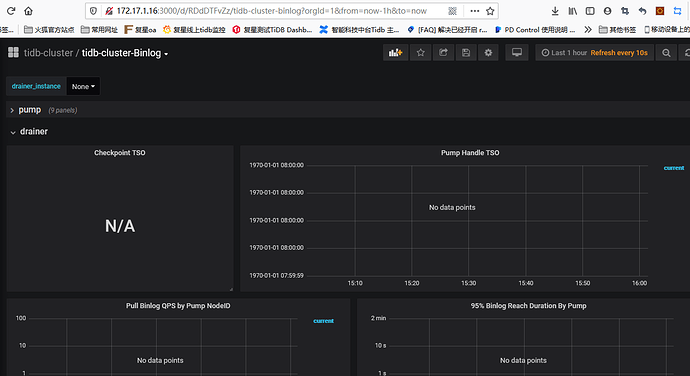Click the Add panel icon
Viewport: 690px width, 376px height.
coord(396,53)
